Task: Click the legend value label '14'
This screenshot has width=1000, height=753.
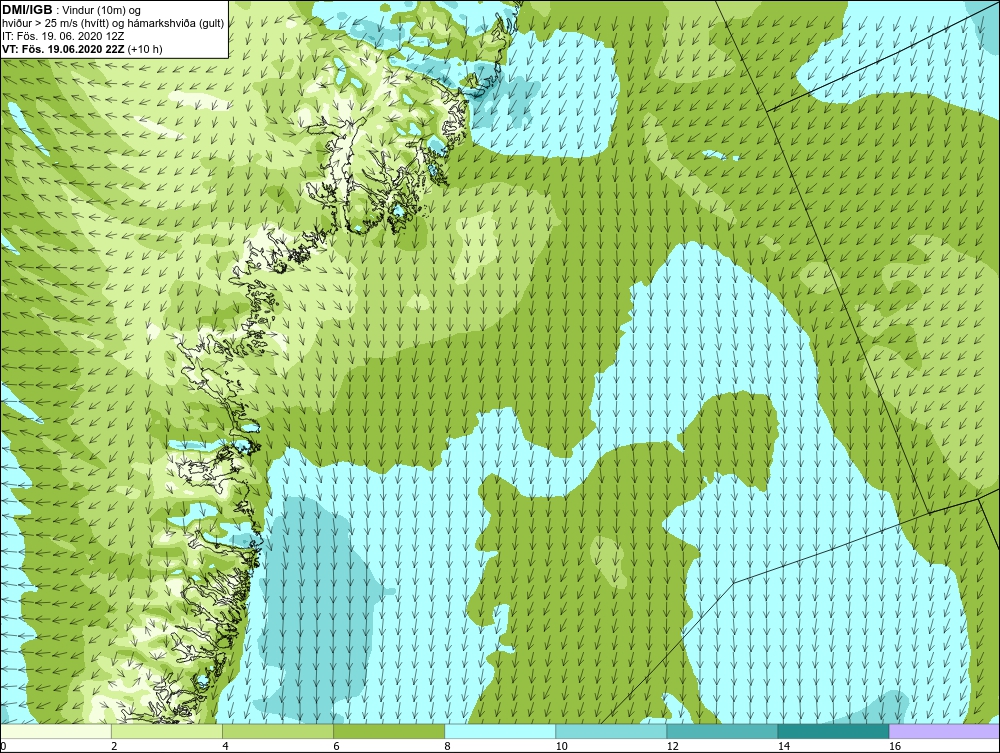Action: click(783, 746)
